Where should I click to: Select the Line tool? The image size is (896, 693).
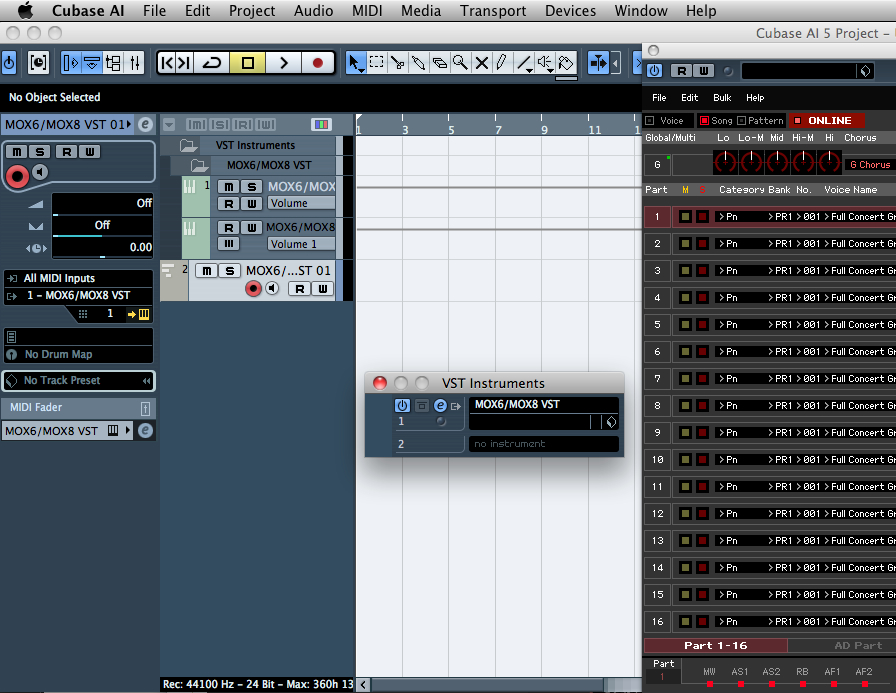(x=523, y=62)
